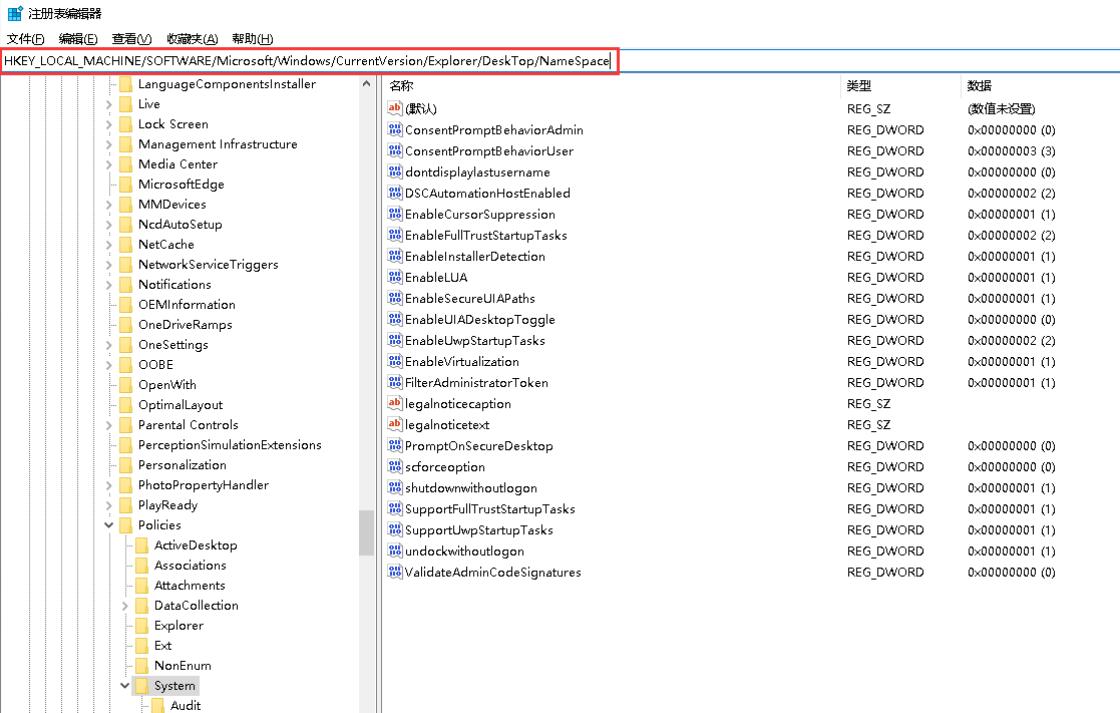
Task: Click the EnableLUA DWORD icon
Action: click(394, 276)
